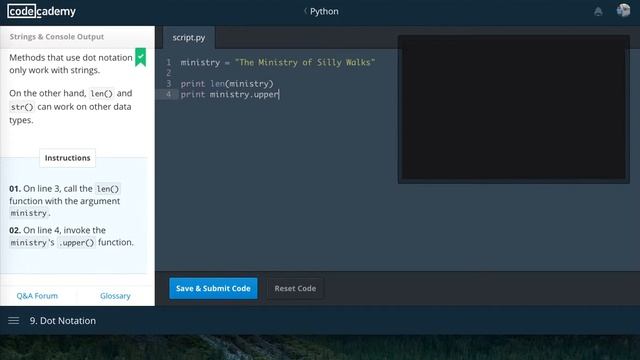Place cursor on code line 4
The height and width of the screenshot is (360, 640).
pos(230,94)
